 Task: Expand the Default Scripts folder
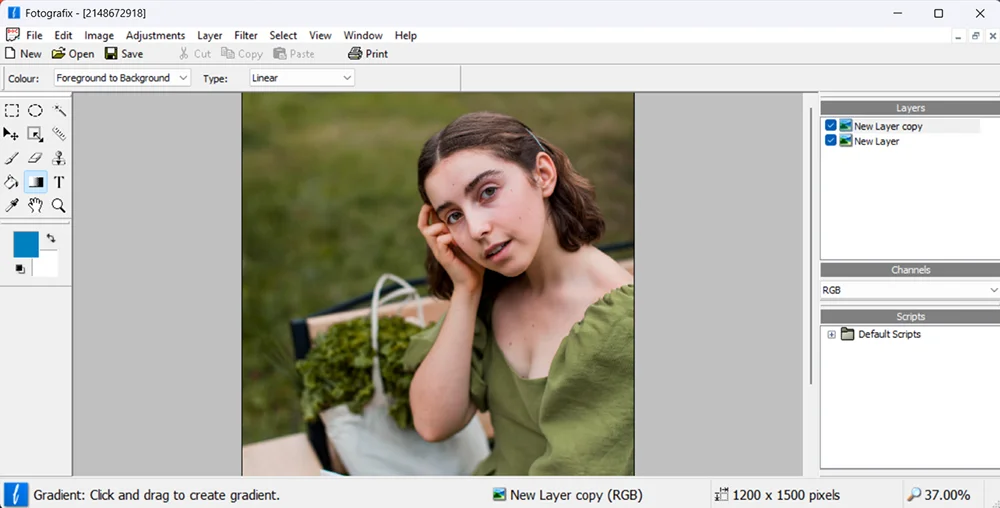click(x=831, y=334)
